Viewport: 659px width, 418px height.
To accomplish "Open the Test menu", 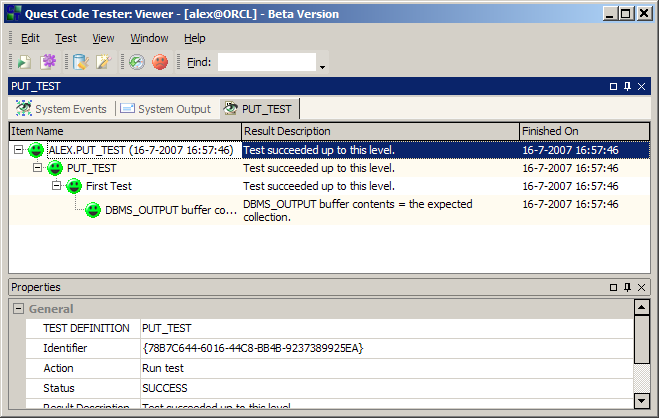I will click(66, 38).
